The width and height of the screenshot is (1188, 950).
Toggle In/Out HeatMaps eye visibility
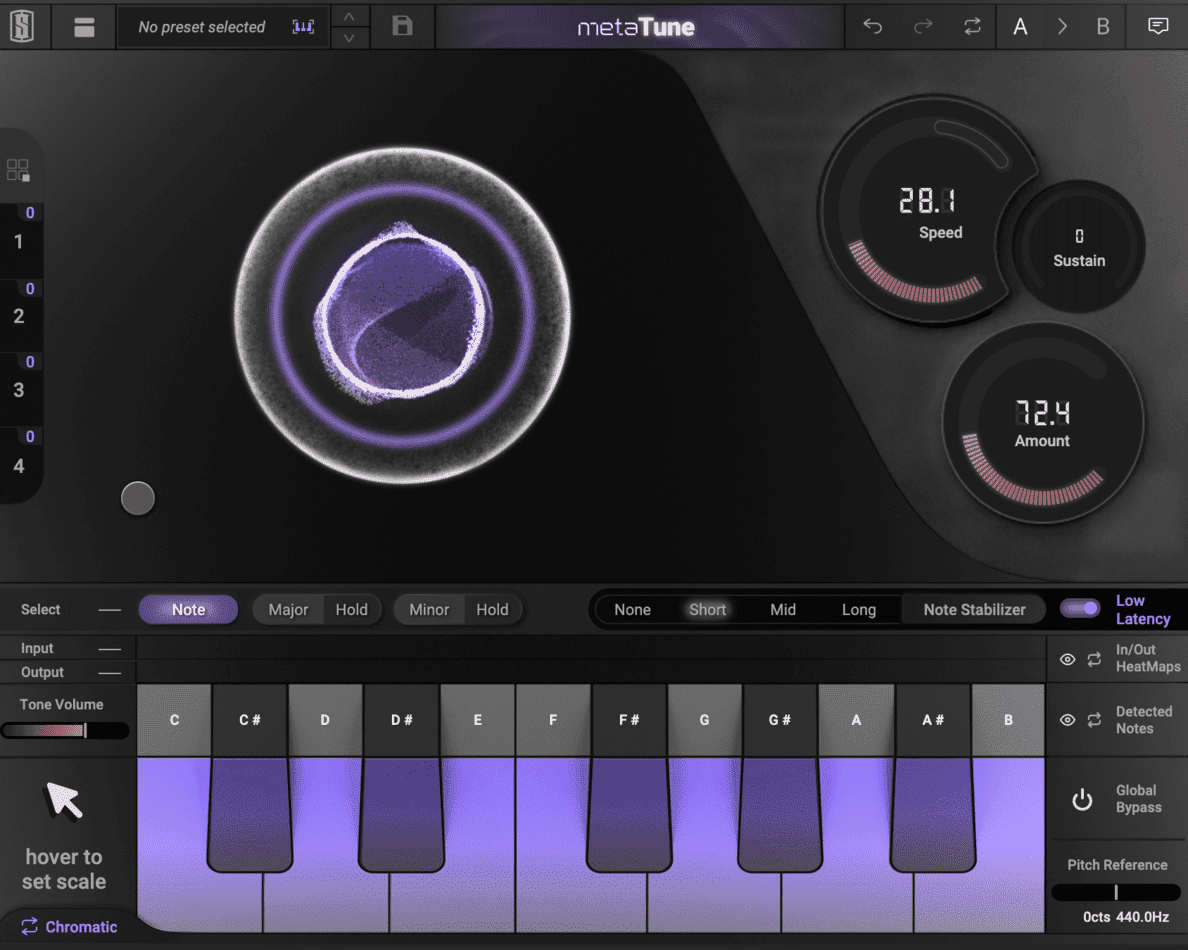point(1068,659)
